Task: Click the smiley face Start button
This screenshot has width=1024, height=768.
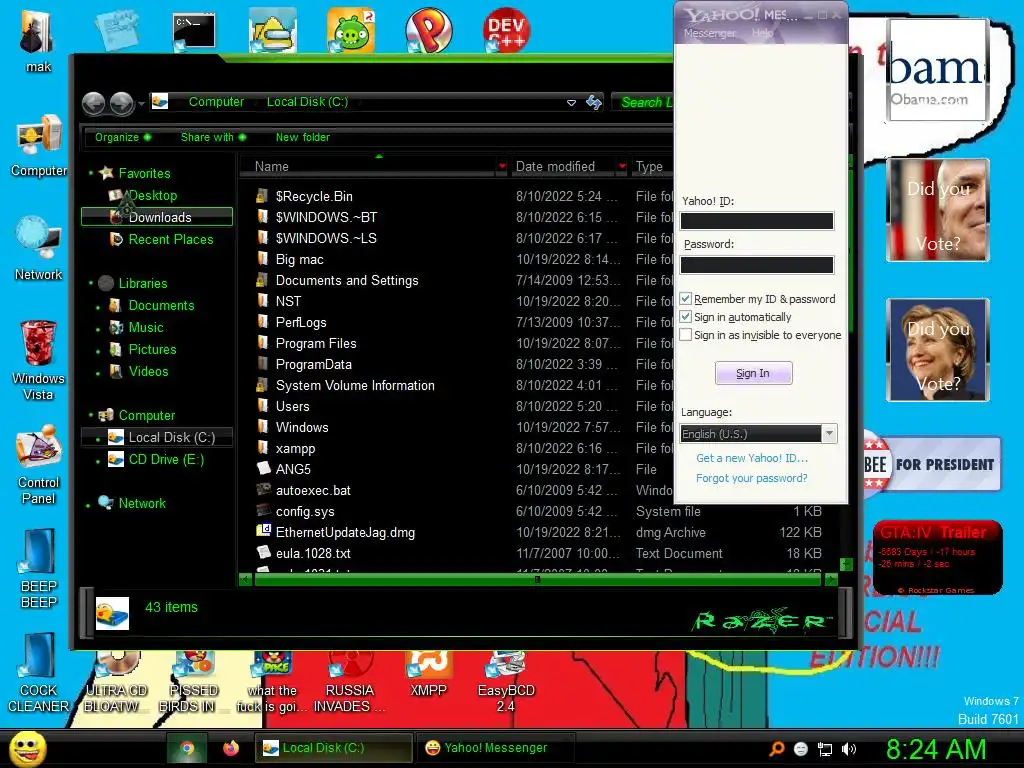Action: coord(27,748)
